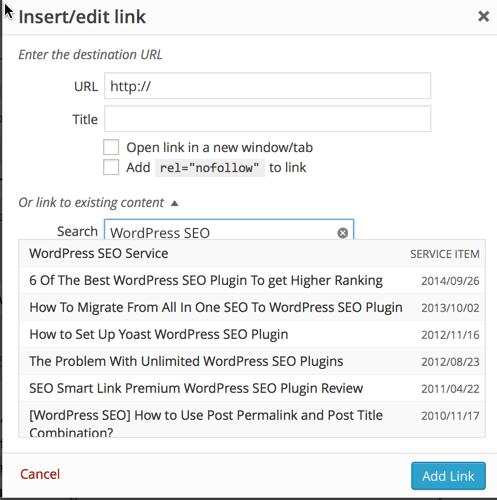Viewport: 497px width, 500px height.
Task: Select How to Use Post Permalink result
Action: (252, 419)
